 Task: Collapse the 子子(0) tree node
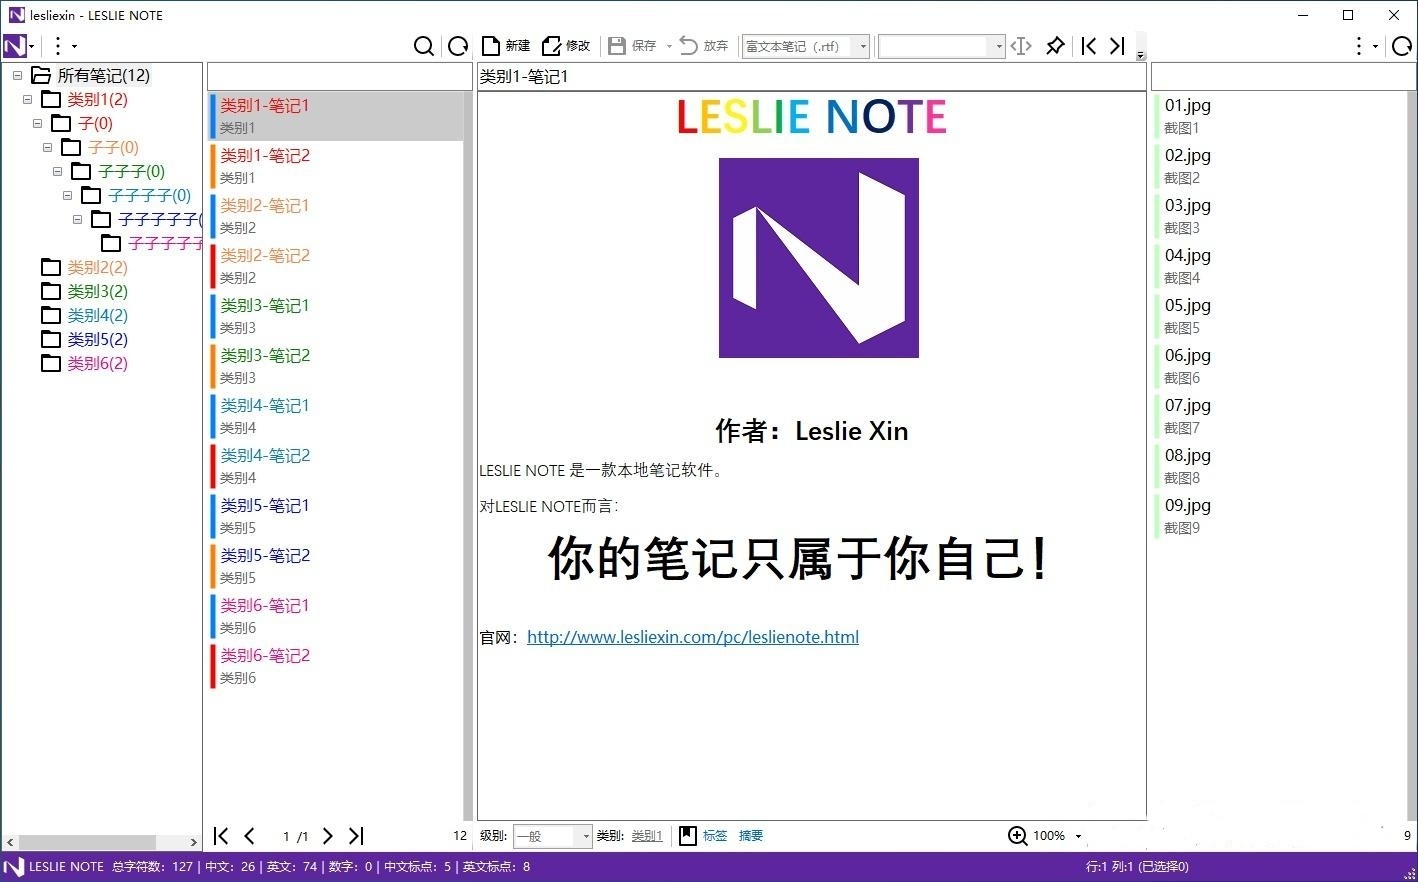click(x=47, y=147)
